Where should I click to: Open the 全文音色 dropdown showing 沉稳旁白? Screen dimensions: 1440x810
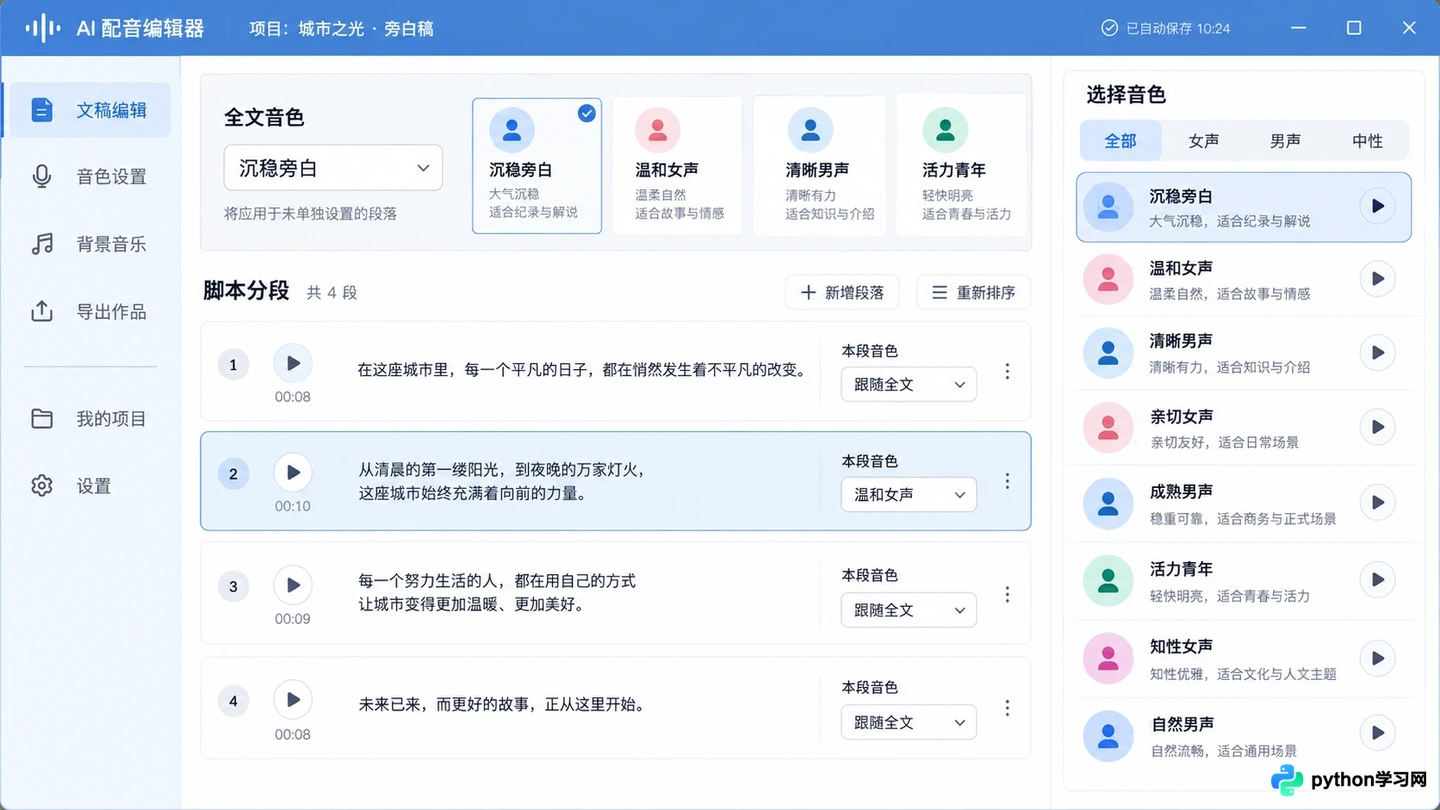tap(333, 168)
